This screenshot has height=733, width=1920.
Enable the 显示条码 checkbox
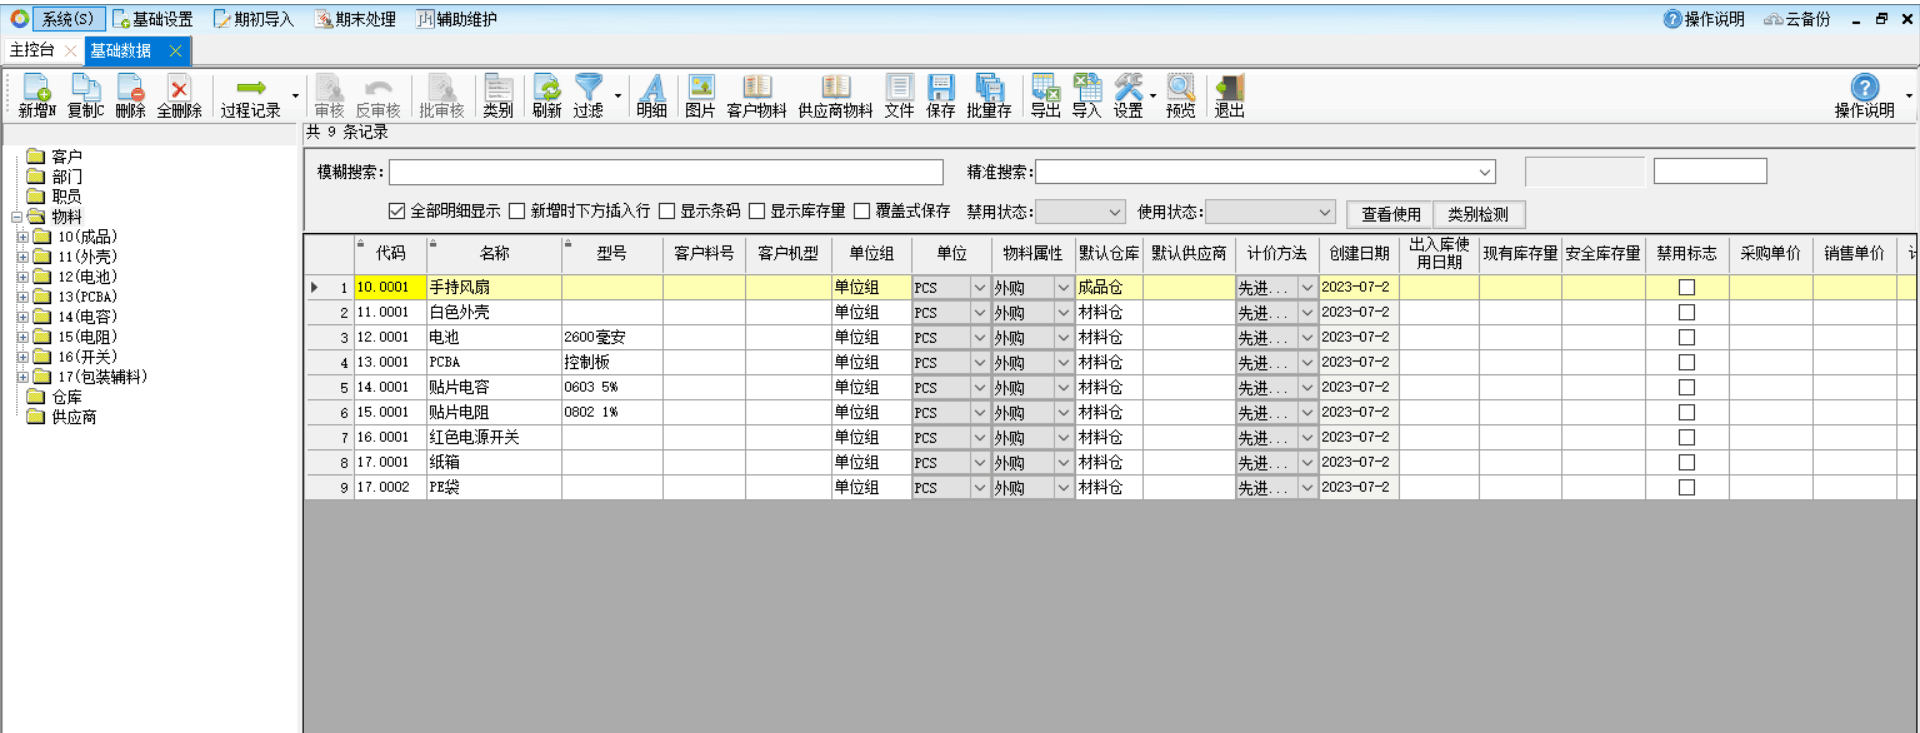point(667,211)
